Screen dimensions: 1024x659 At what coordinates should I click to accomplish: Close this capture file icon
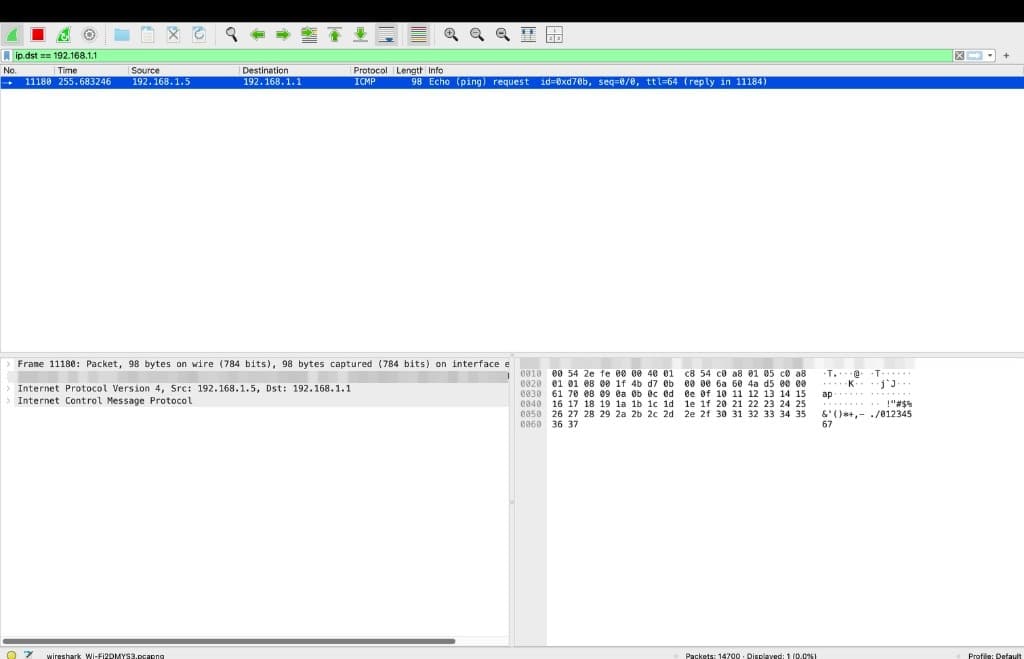pos(173,35)
